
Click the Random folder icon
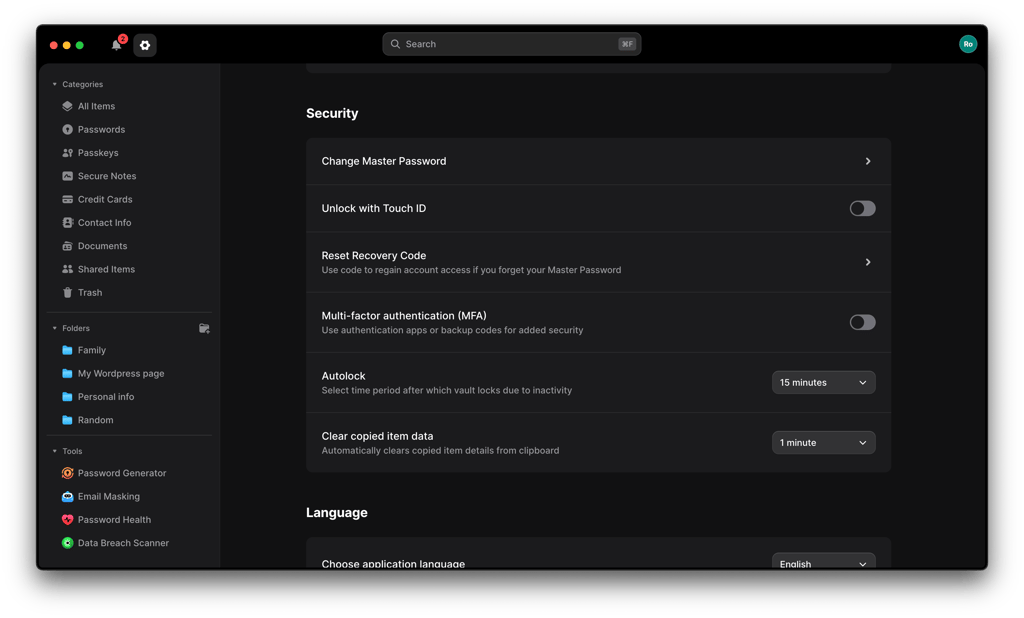pos(67,420)
